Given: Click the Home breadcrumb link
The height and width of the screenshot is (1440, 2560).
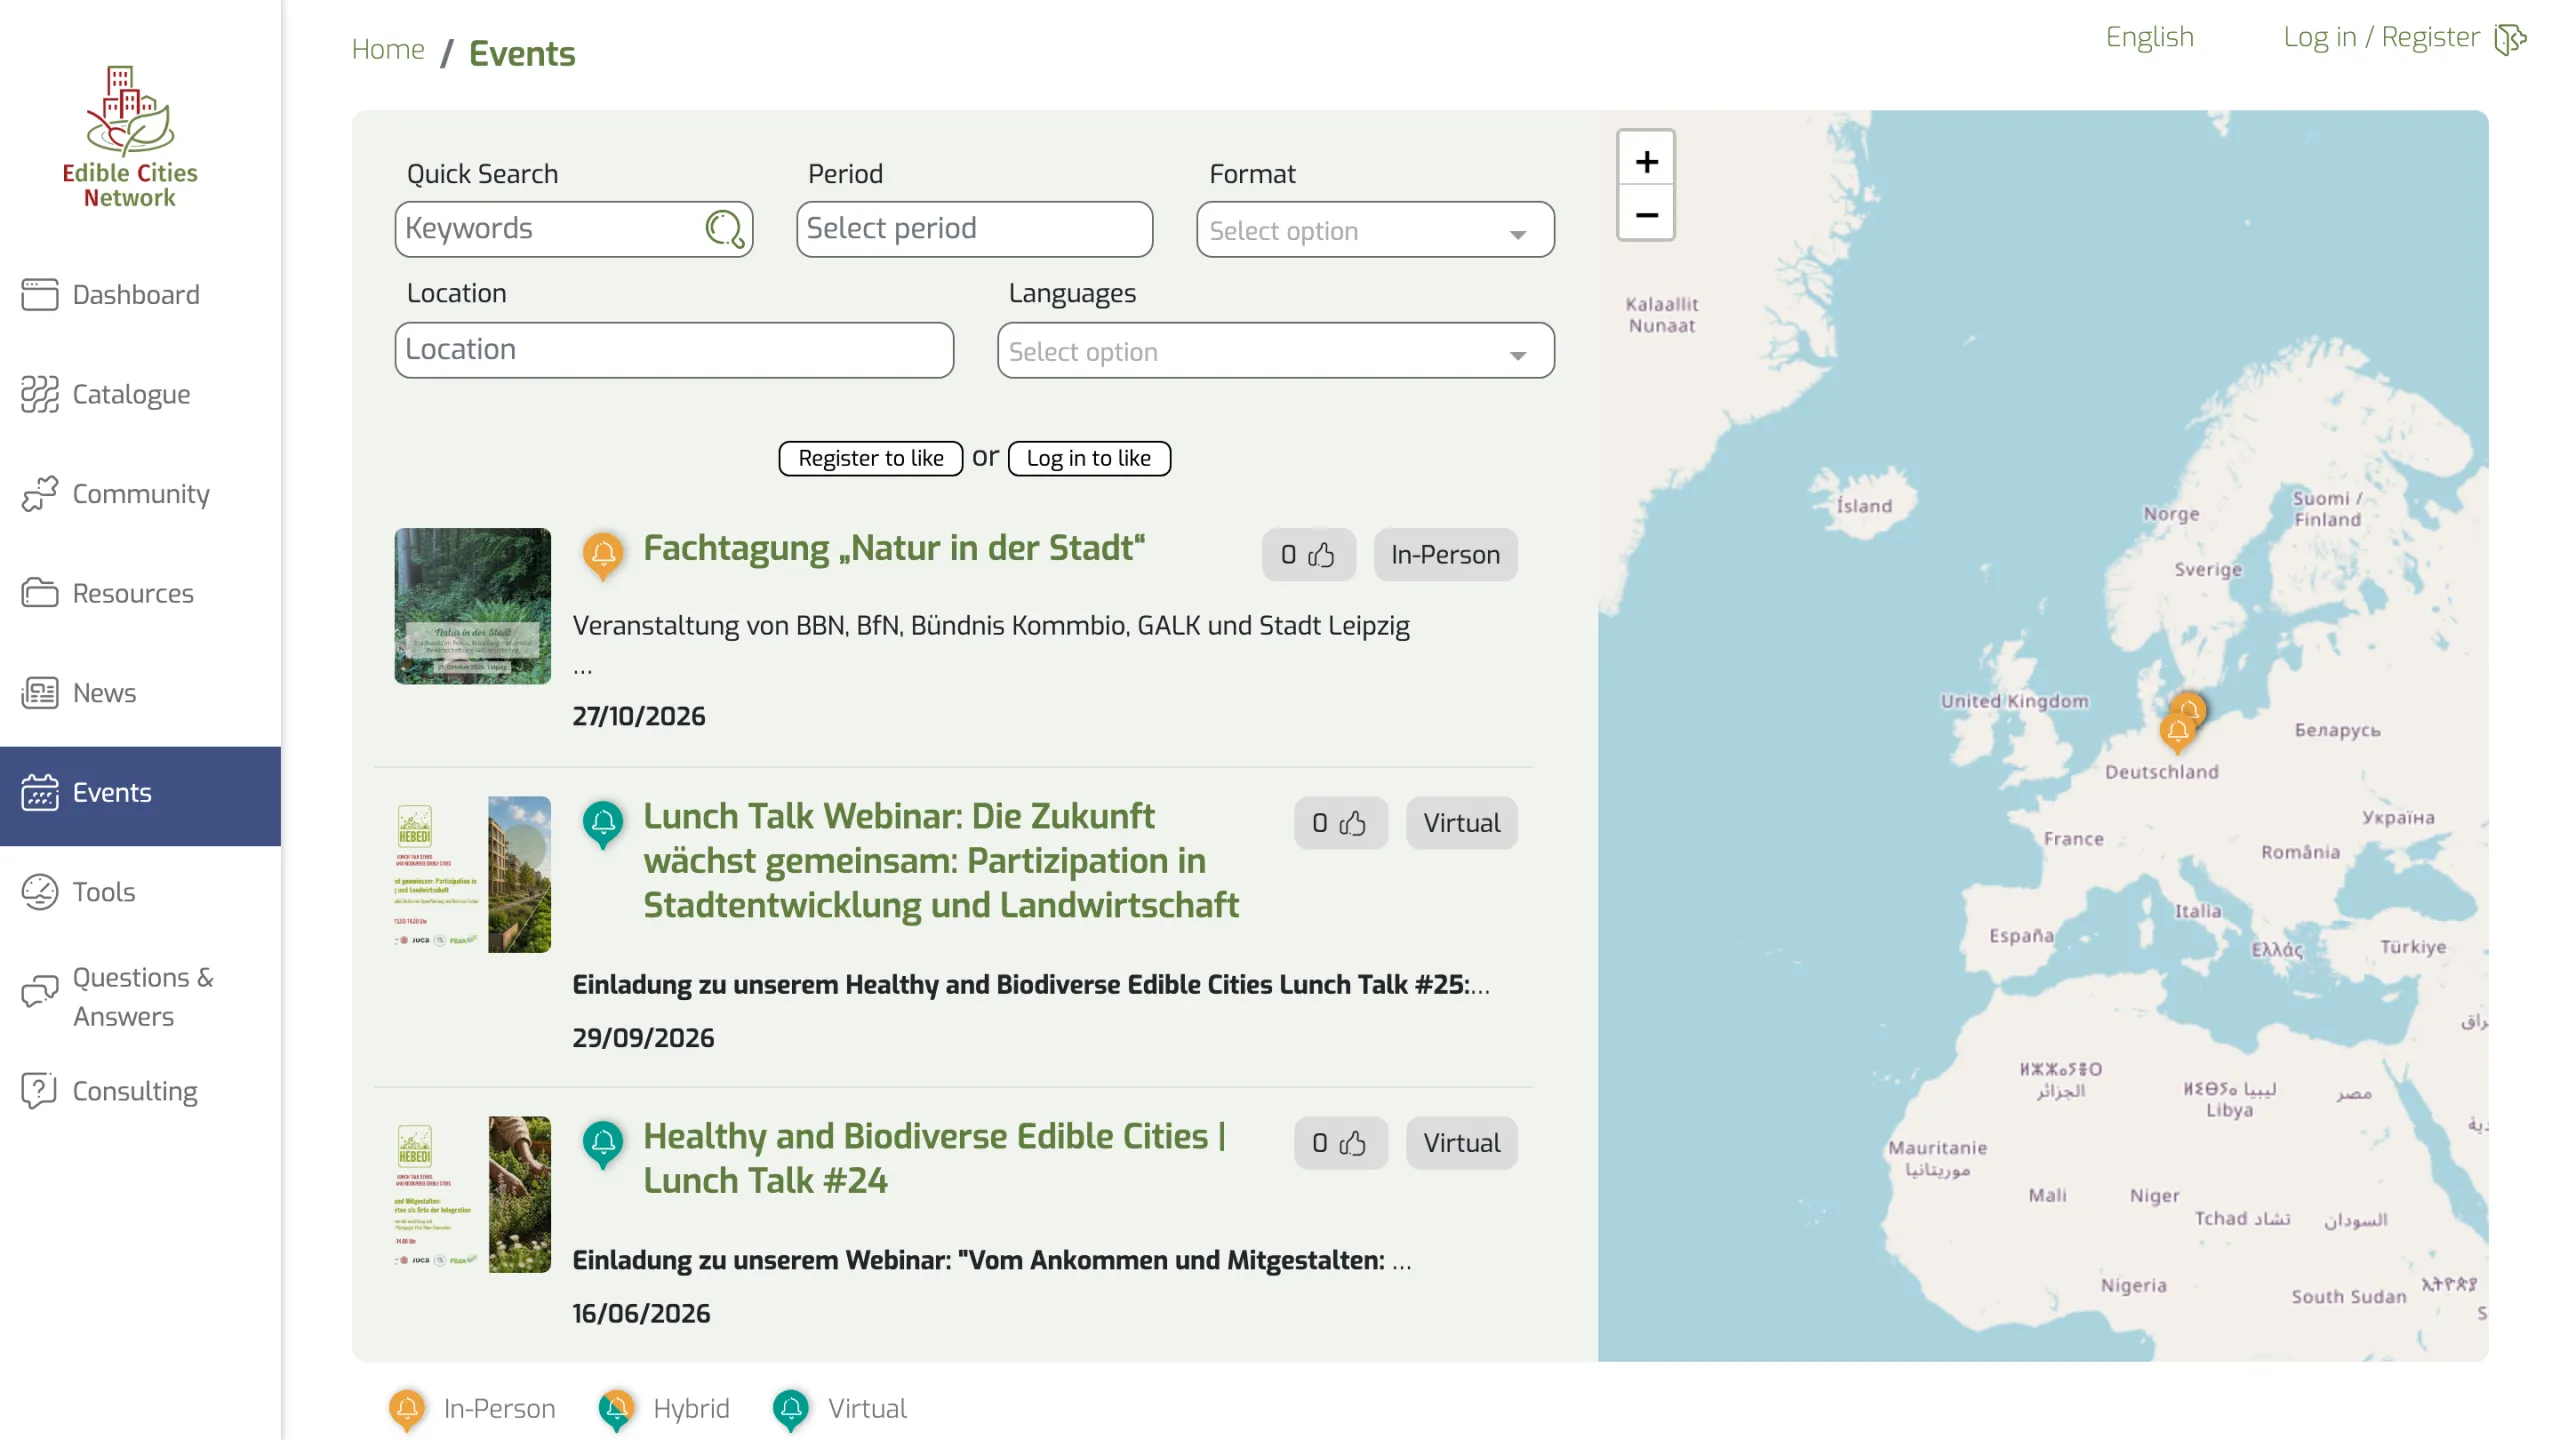Looking at the screenshot, I should pos(388,50).
